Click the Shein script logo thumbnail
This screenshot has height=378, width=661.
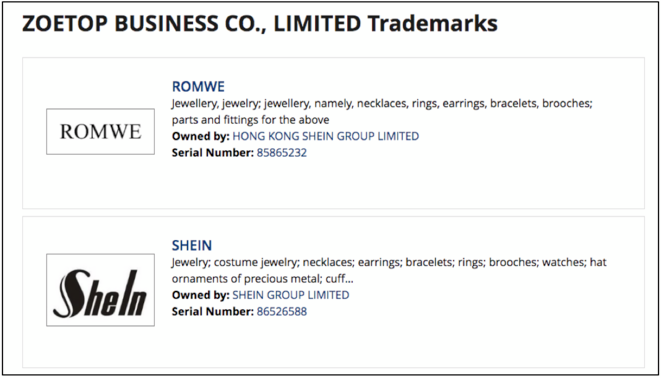(x=100, y=290)
